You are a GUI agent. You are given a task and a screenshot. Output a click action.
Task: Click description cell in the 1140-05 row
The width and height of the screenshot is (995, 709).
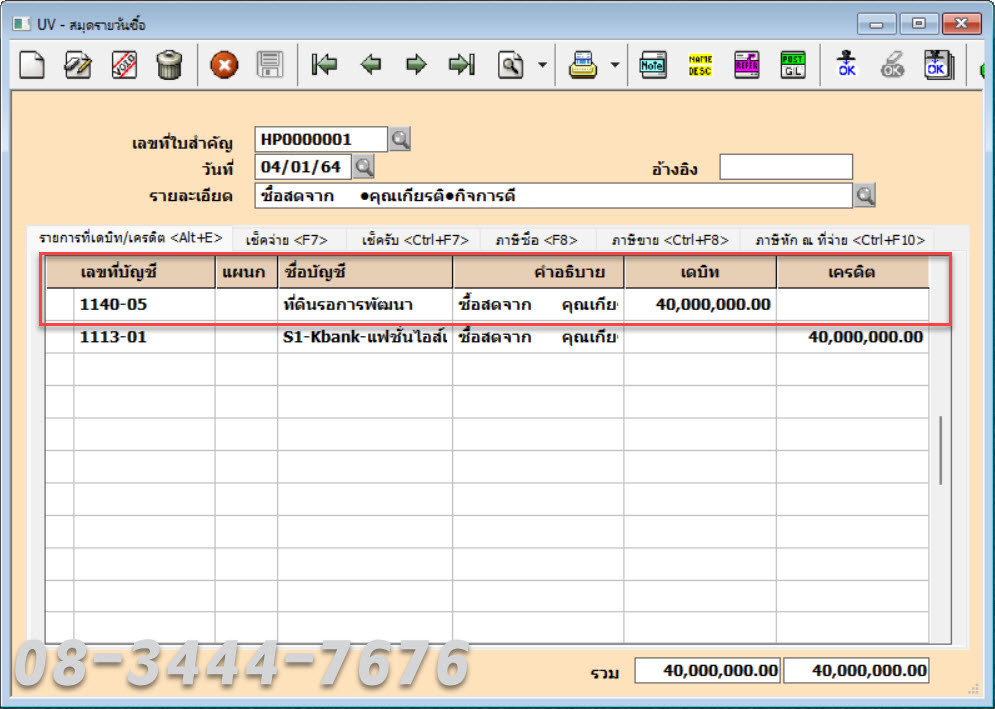pyautogui.click(x=538, y=305)
